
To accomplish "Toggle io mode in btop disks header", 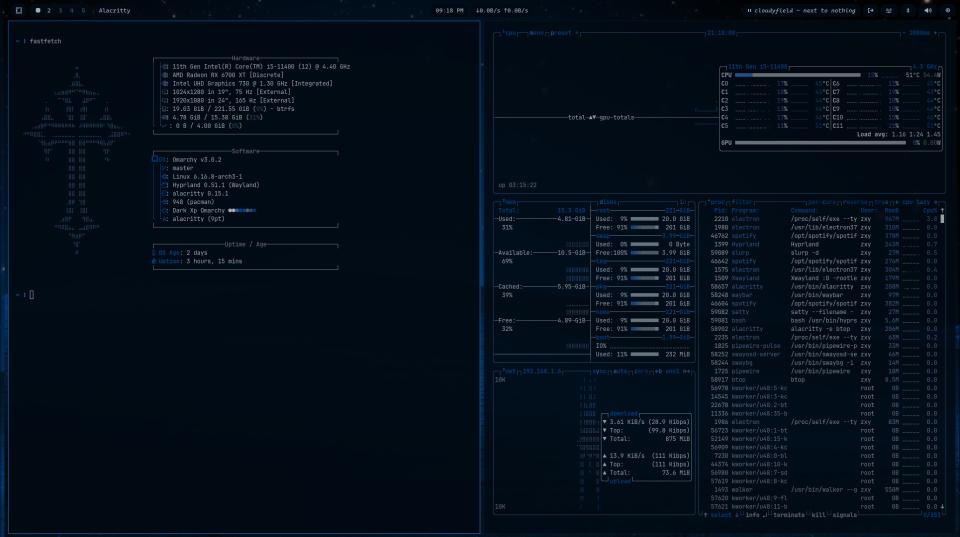I will [x=683, y=202].
